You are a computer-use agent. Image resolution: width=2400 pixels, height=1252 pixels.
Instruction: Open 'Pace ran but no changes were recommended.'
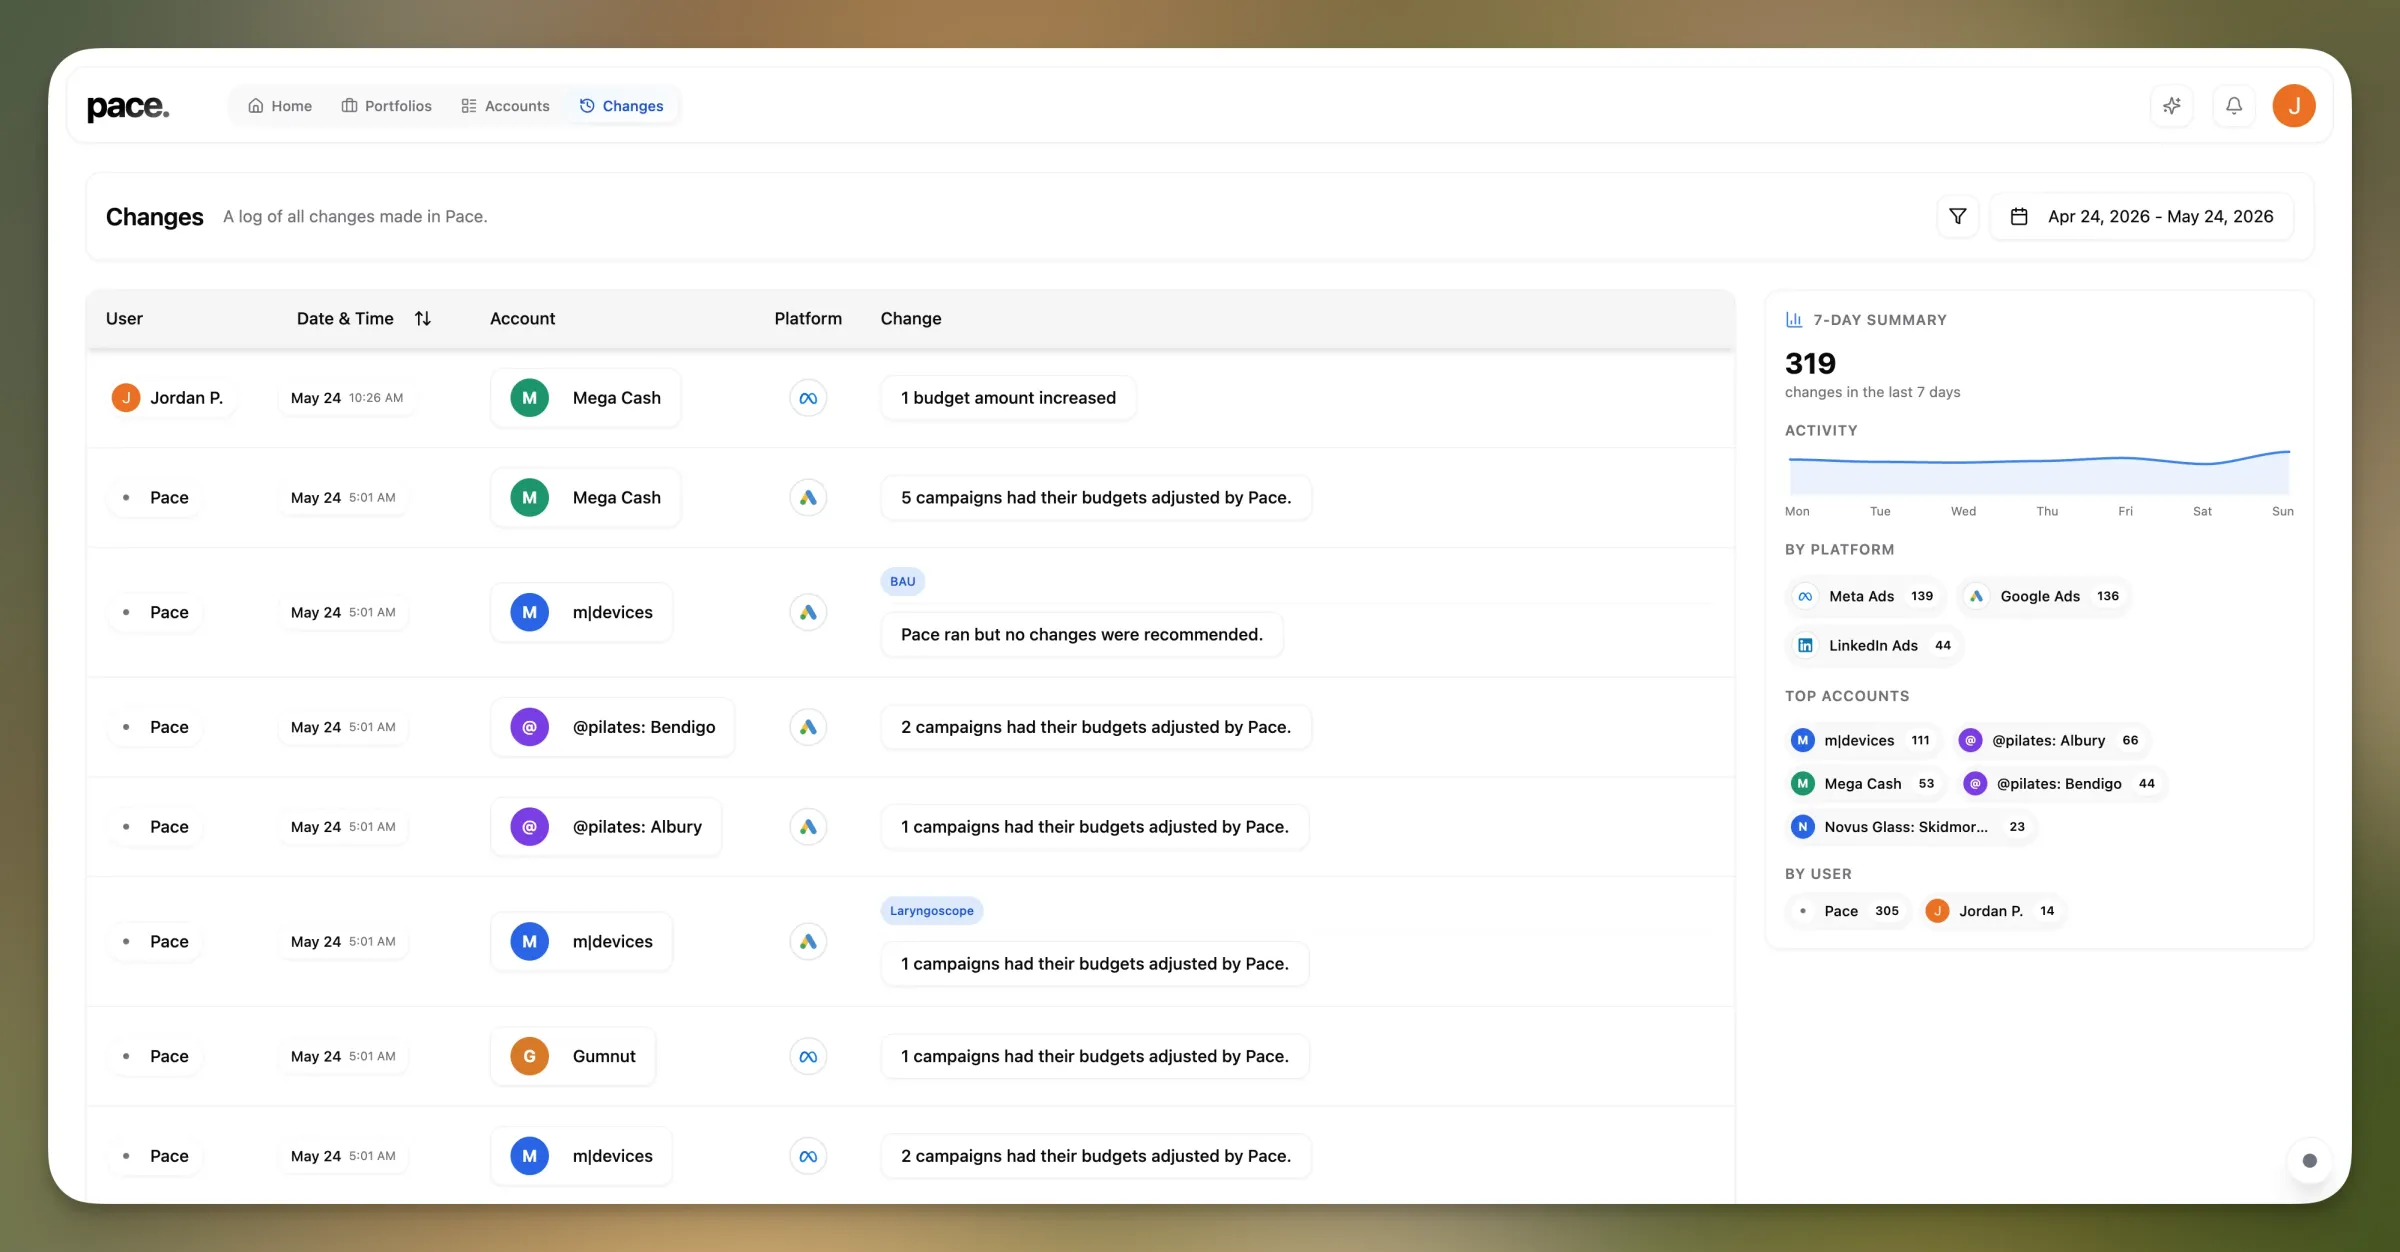[x=1082, y=635]
